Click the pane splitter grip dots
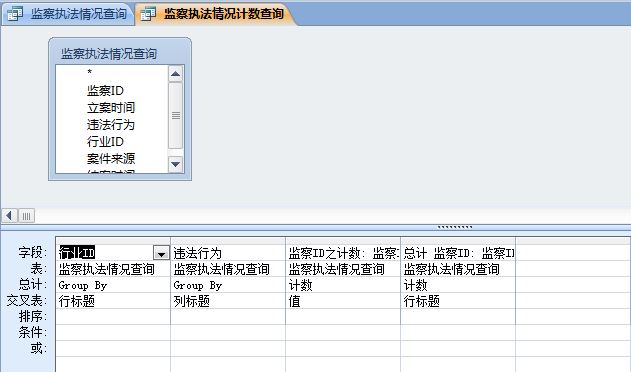Viewport: 631px width, 372px height. 455,227
